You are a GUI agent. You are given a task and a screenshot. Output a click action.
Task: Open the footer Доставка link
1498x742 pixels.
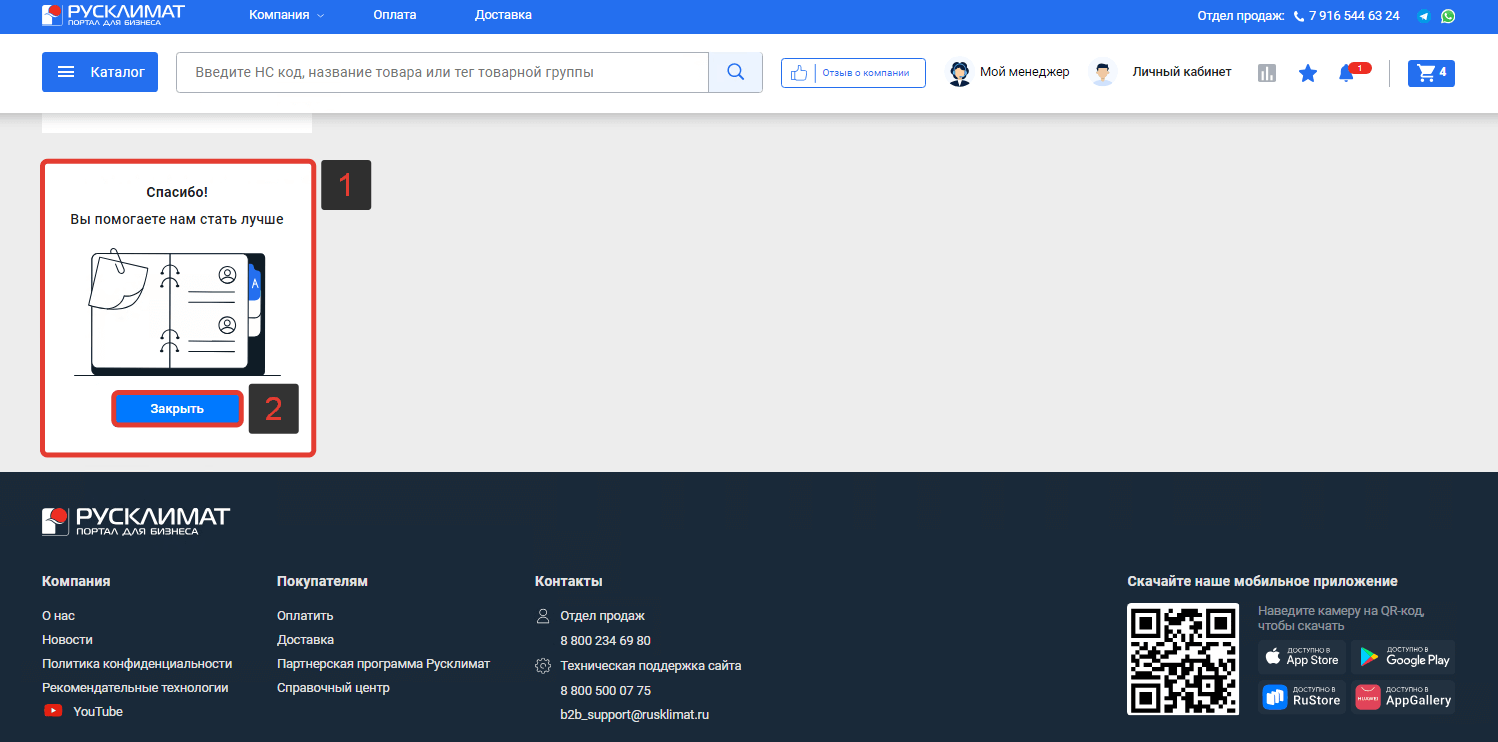click(305, 640)
